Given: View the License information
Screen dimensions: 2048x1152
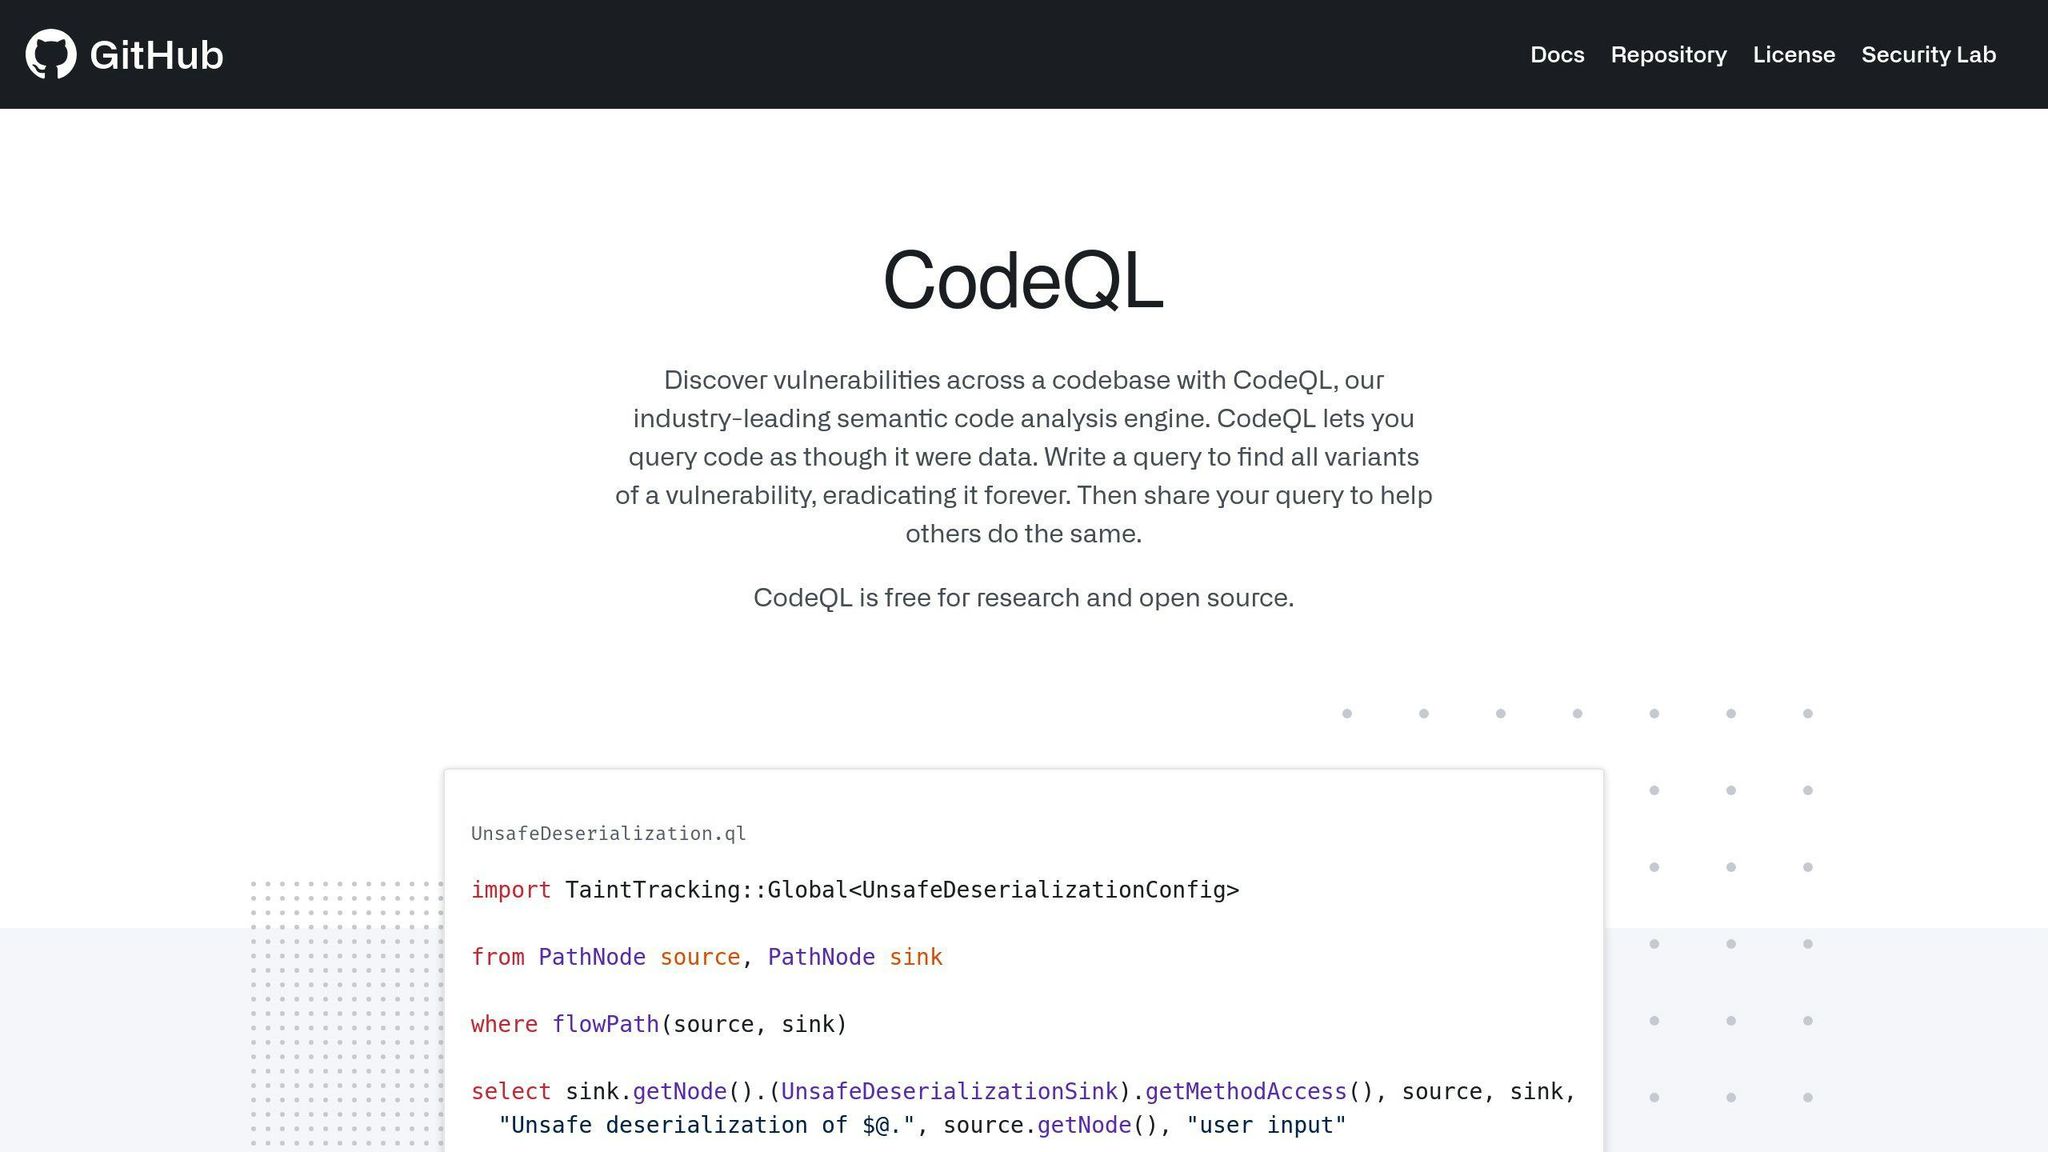Looking at the screenshot, I should pos(1794,55).
